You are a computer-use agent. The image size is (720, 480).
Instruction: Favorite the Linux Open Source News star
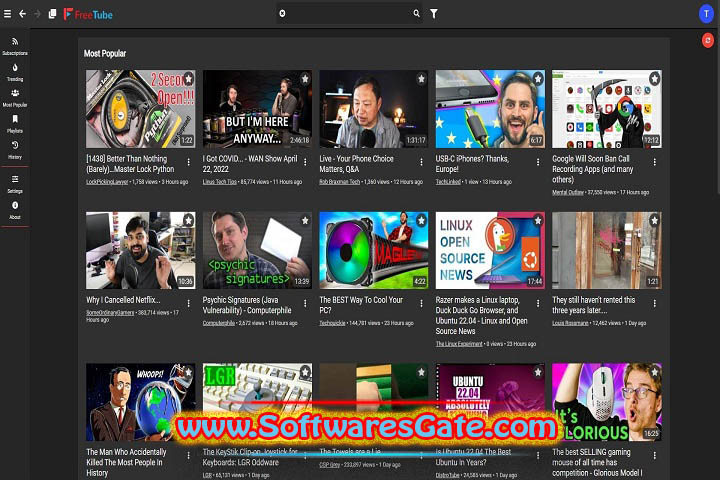pos(538,220)
